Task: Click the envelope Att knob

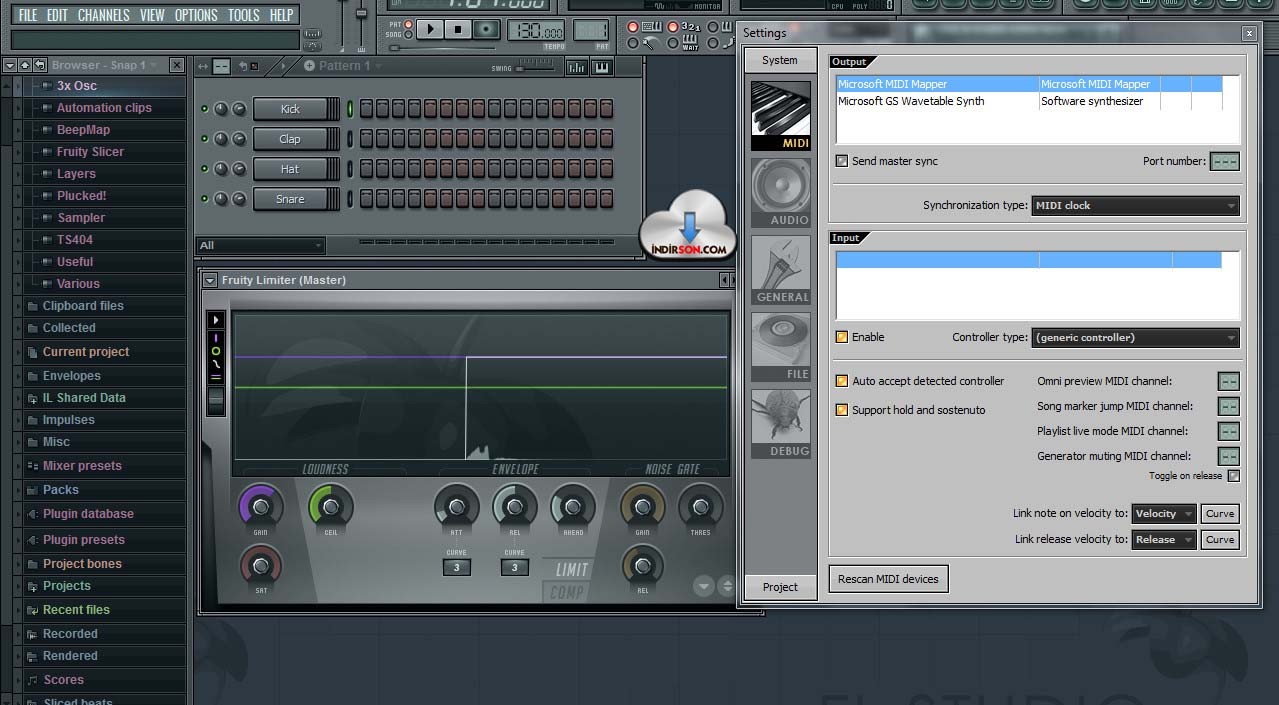Action: [456, 505]
